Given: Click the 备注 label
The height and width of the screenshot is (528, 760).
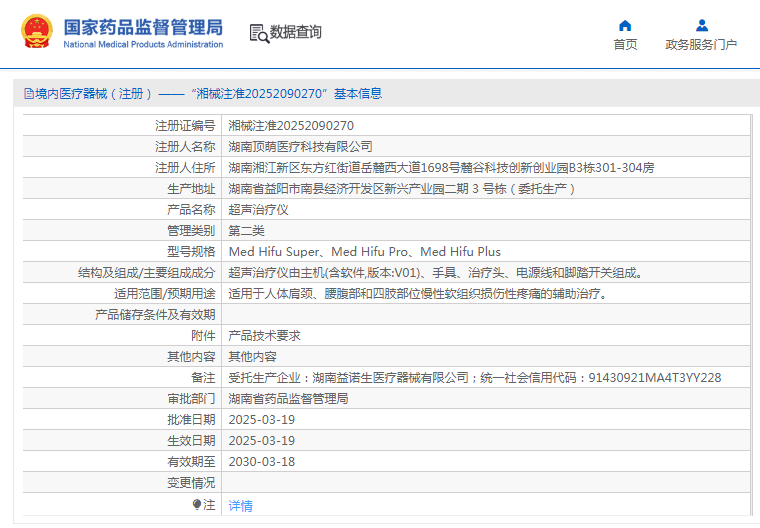Looking at the screenshot, I should pyautogui.click(x=203, y=378).
